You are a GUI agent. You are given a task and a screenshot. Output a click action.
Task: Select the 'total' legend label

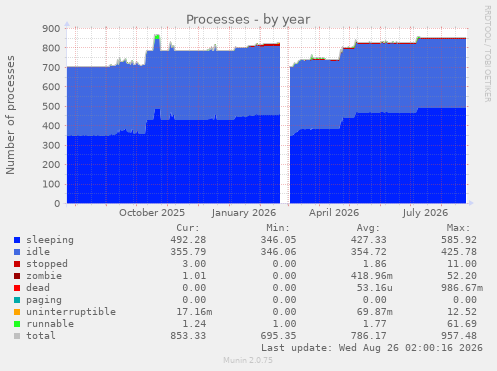pos(41,336)
